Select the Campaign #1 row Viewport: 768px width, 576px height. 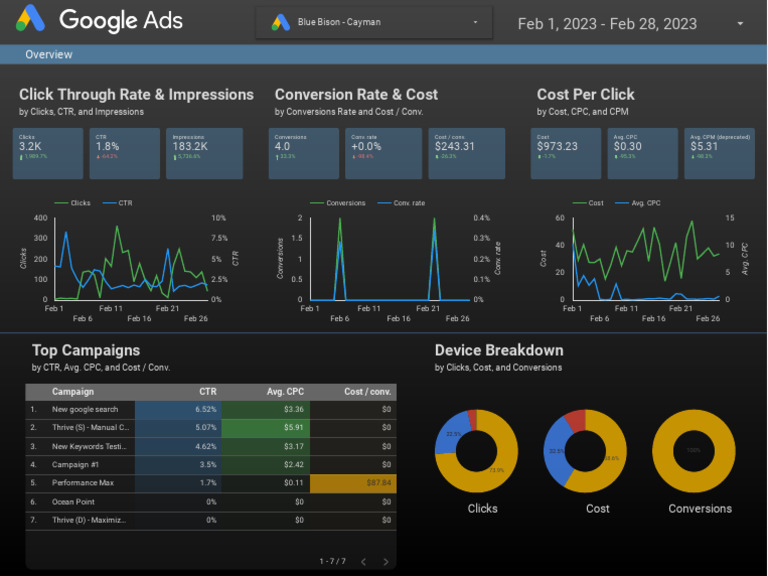tap(211, 464)
